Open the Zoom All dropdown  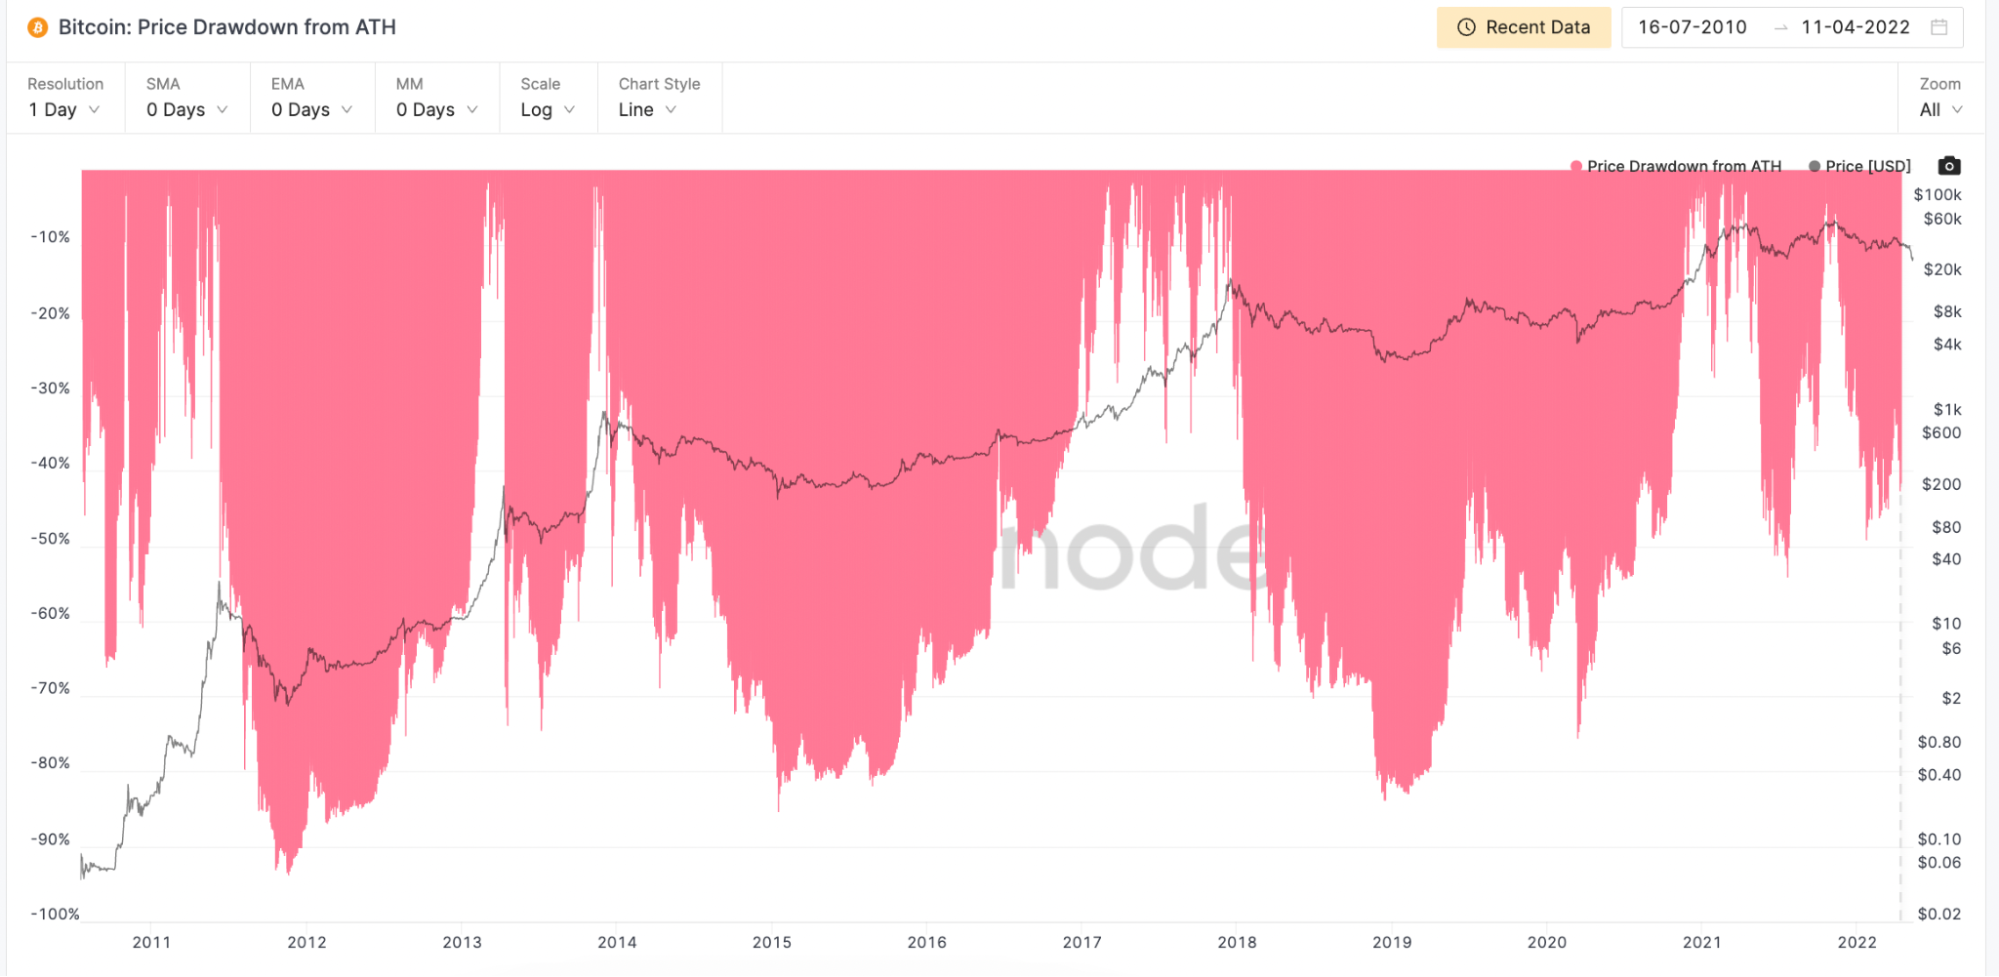(x=1940, y=110)
